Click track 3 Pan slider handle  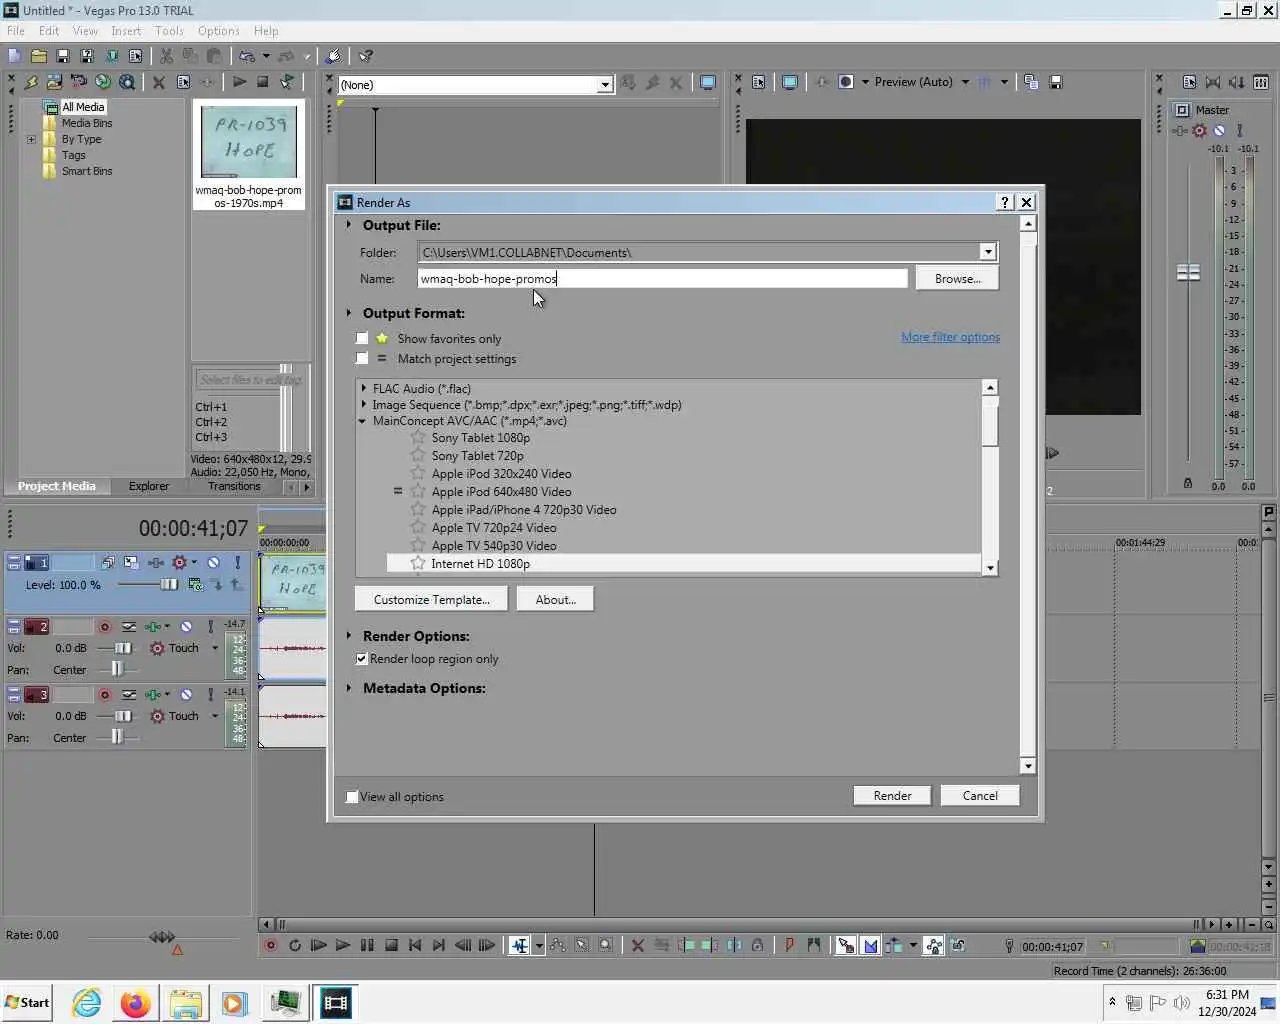tap(117, 737)
